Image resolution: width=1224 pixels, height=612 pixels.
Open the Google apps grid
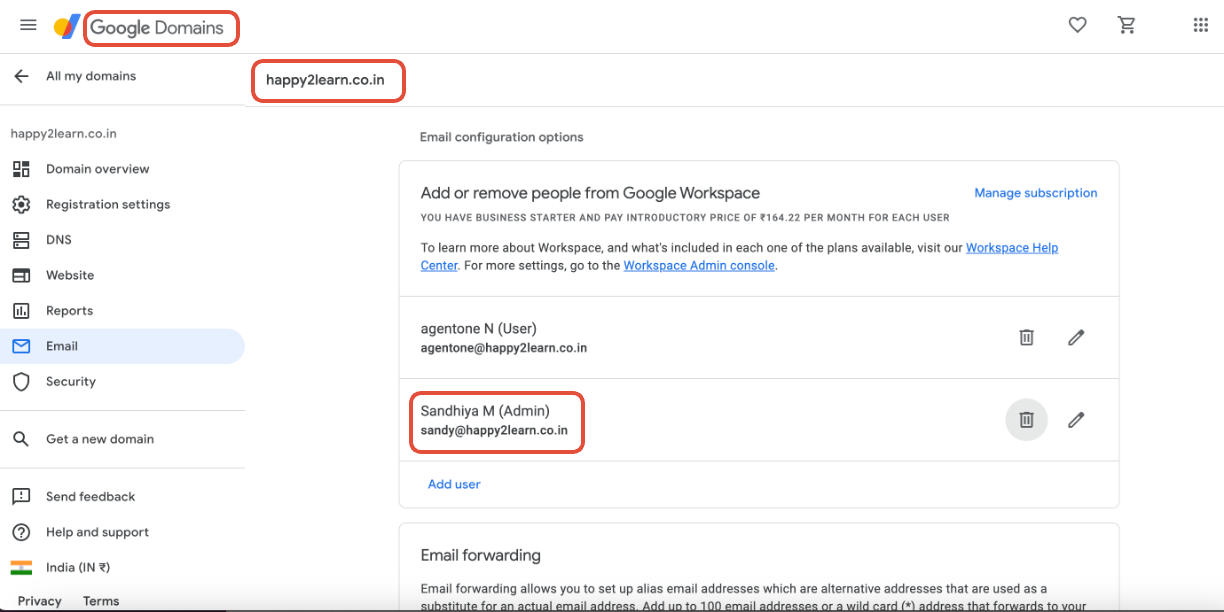(1201, 26)
